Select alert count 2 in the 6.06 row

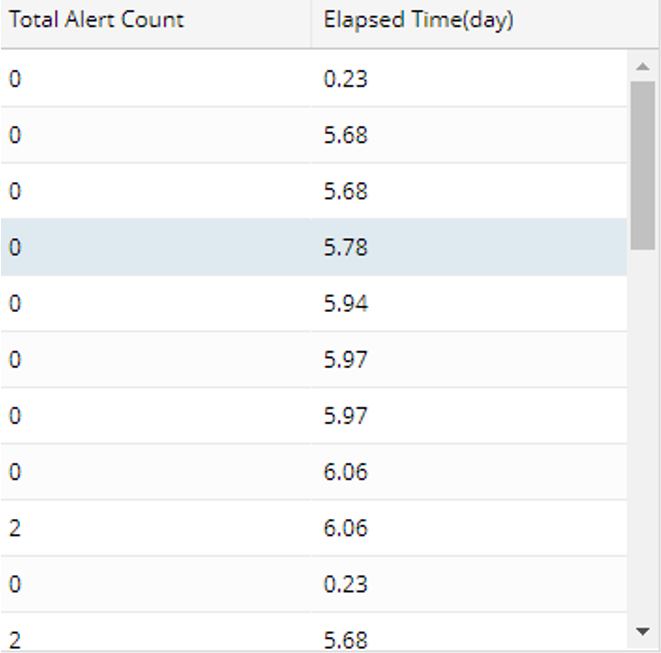[15, 528]
